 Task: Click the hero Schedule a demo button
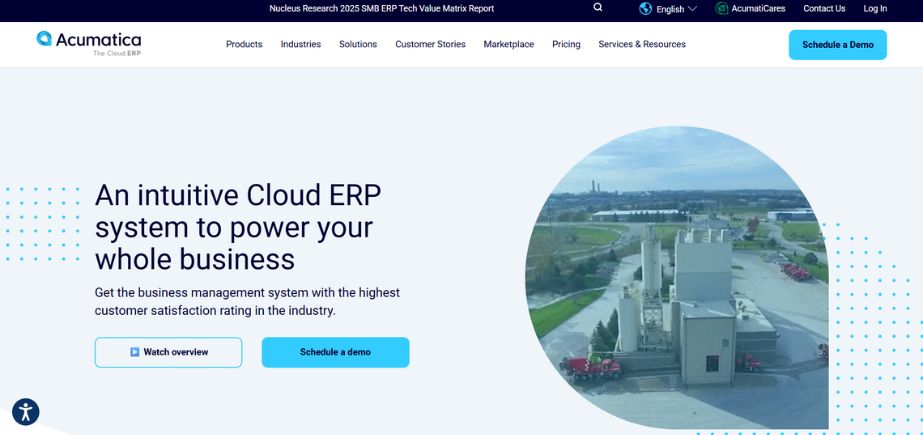coord(336,352)
